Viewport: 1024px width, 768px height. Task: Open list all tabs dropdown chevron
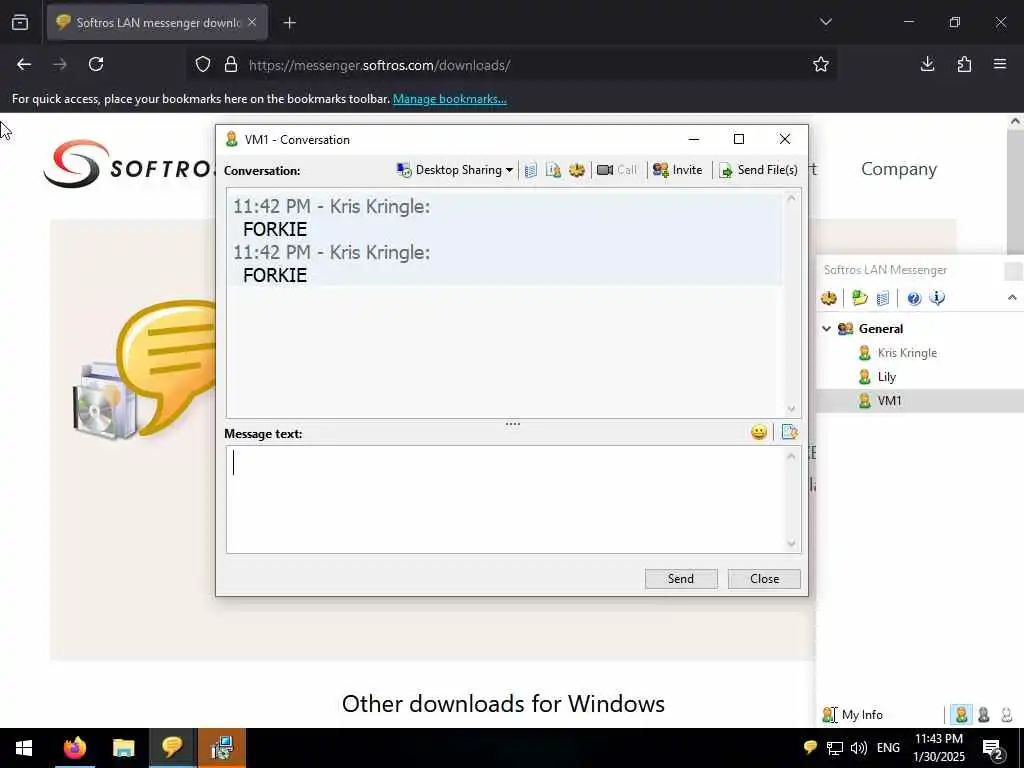click(x=825, y=22)
